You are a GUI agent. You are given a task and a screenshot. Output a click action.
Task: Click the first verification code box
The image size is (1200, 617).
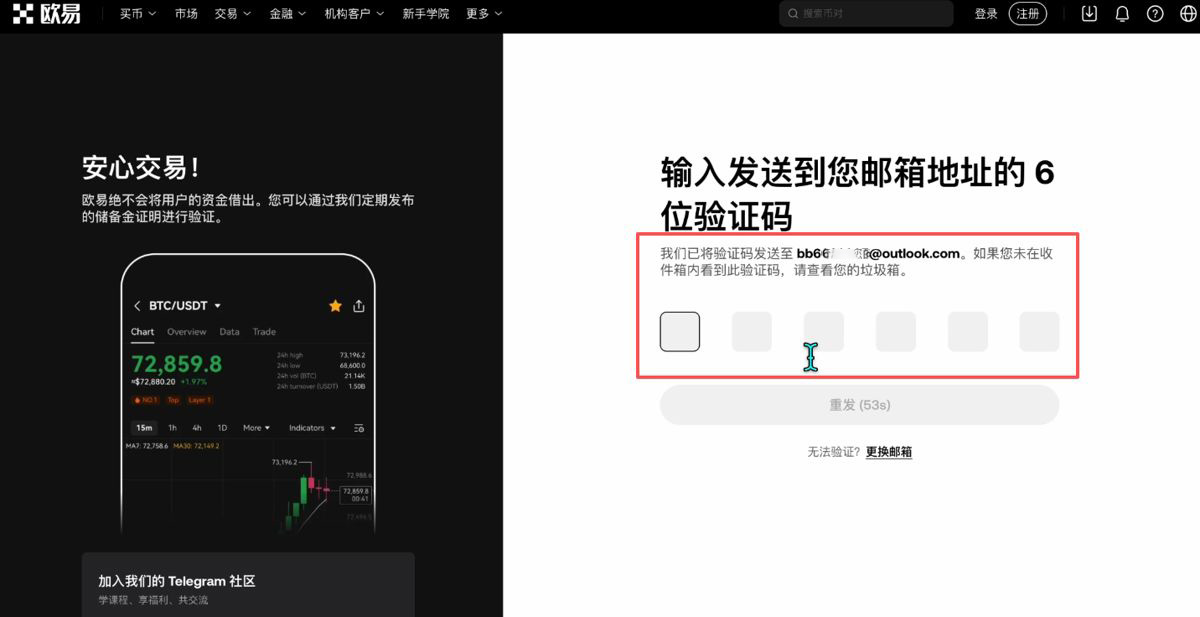tap(680, 331)
